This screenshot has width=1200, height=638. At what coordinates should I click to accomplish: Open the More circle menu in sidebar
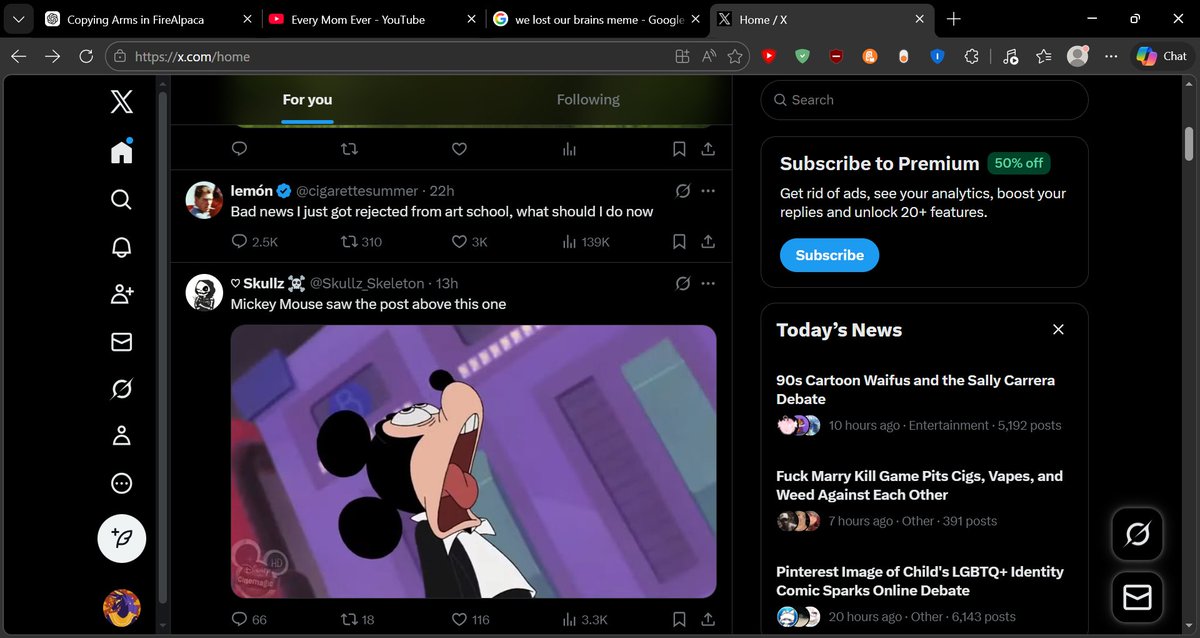tap(121, 484)
